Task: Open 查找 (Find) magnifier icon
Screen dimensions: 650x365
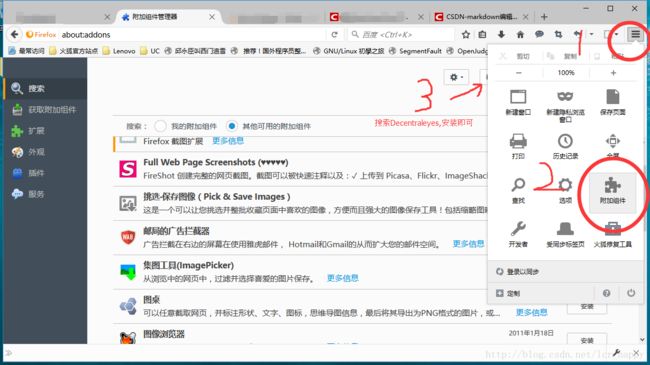Action: 518,191
